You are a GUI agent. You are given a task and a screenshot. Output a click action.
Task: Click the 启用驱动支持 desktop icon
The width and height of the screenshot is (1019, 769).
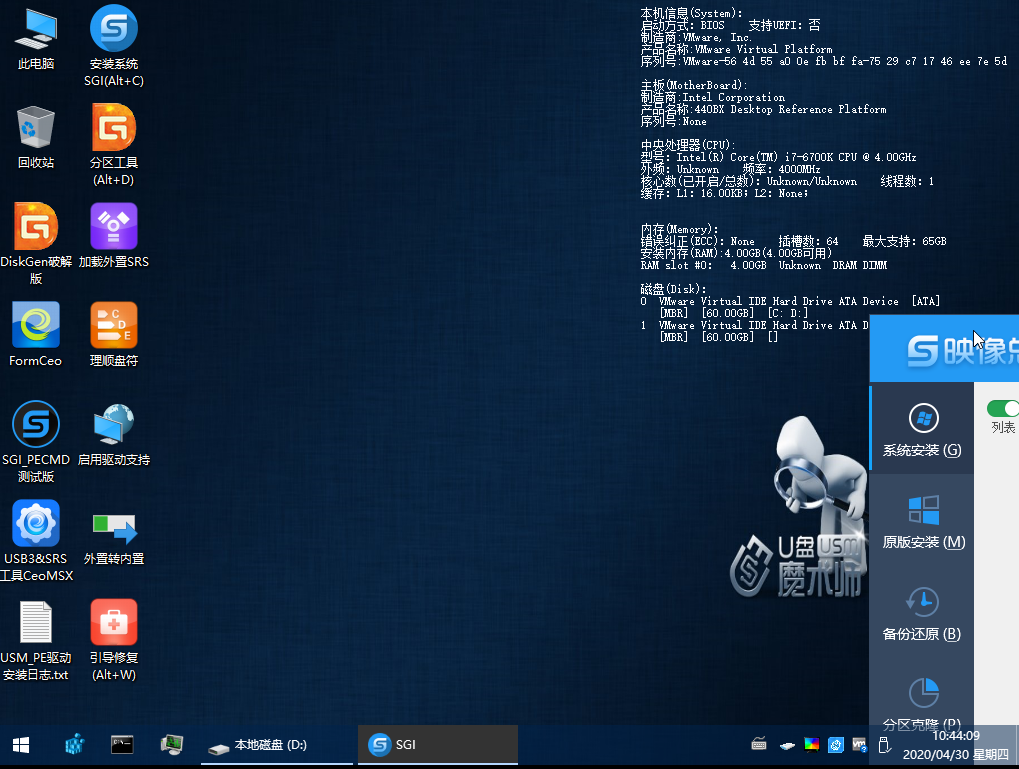pyautogui.click(x=114, y=434)
